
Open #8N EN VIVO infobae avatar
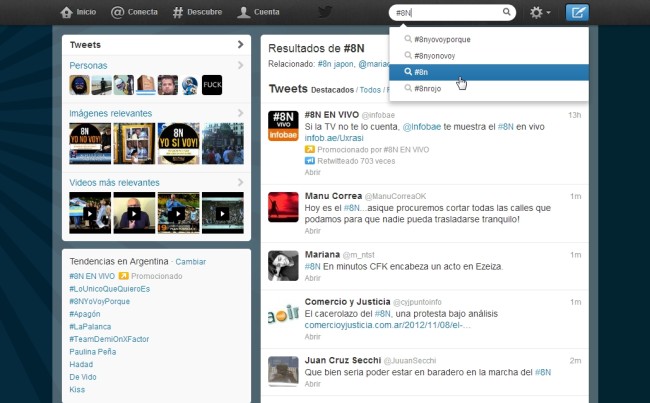click(283, 126)
